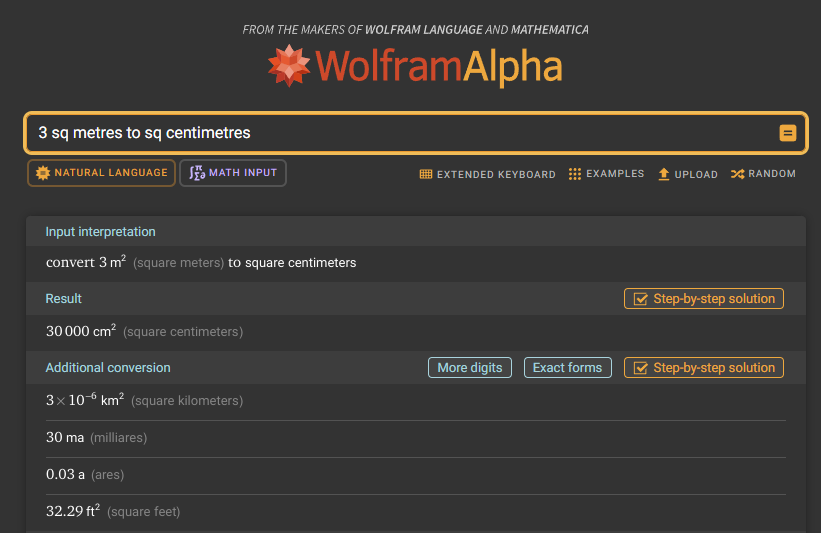Click the Exact forms button
The image size is (821, 533).
point(568,368)
